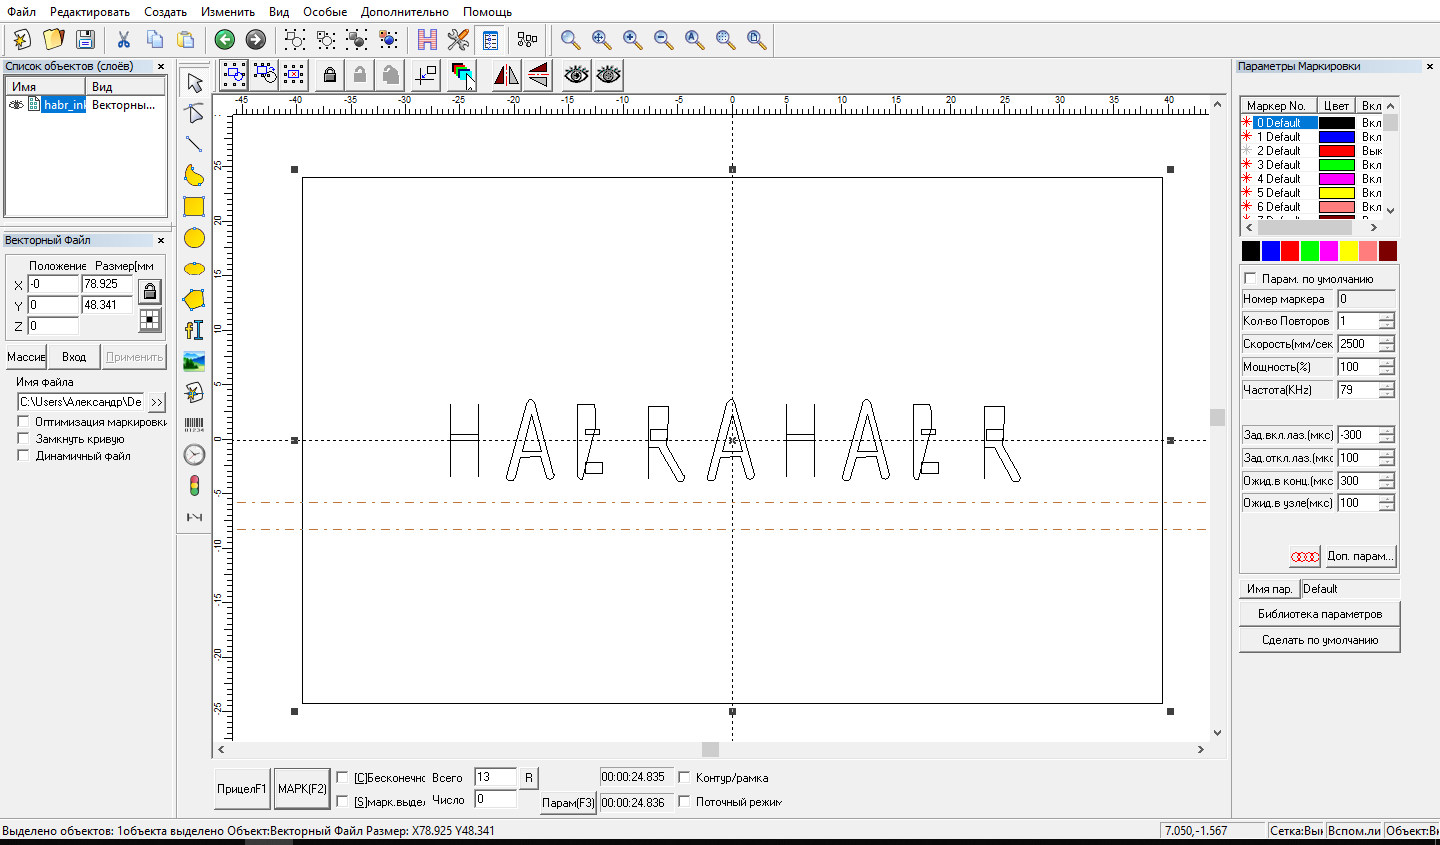1440x845 pixels.
Task: Cut the selection with the scissors icon
Action: [x=124, y=40]
